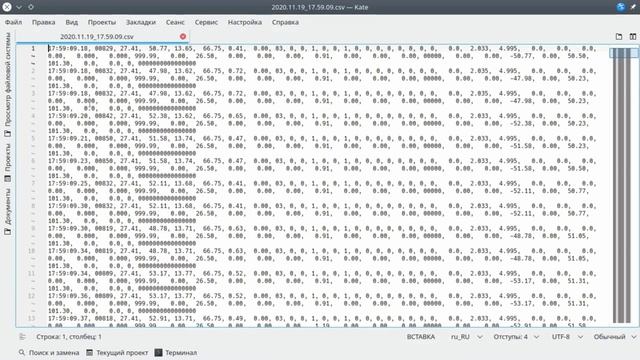Toggle ВСТАВКА insert mode indicator
640x360 pixels.
coord(421,337)
